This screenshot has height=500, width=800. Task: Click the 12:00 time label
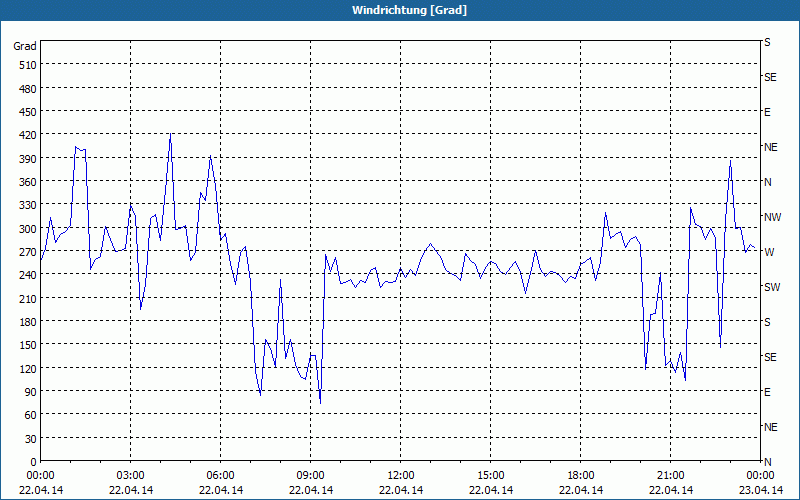click(x=401, y=476)
